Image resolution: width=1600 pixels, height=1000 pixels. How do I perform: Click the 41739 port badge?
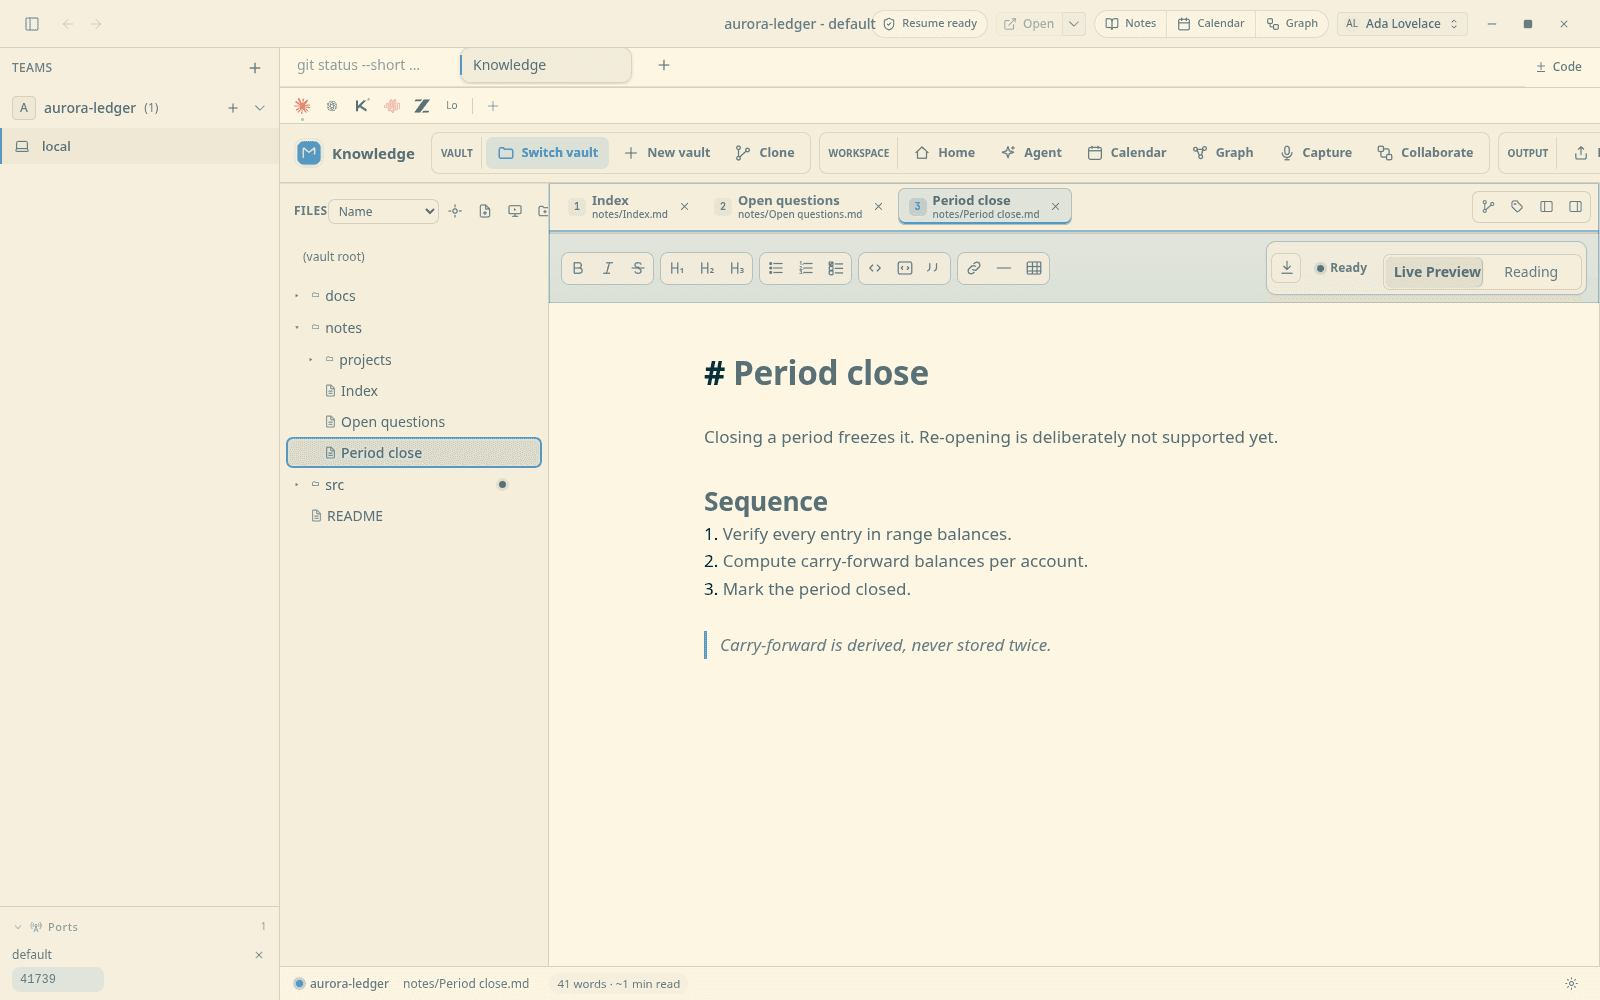[58, 979]
